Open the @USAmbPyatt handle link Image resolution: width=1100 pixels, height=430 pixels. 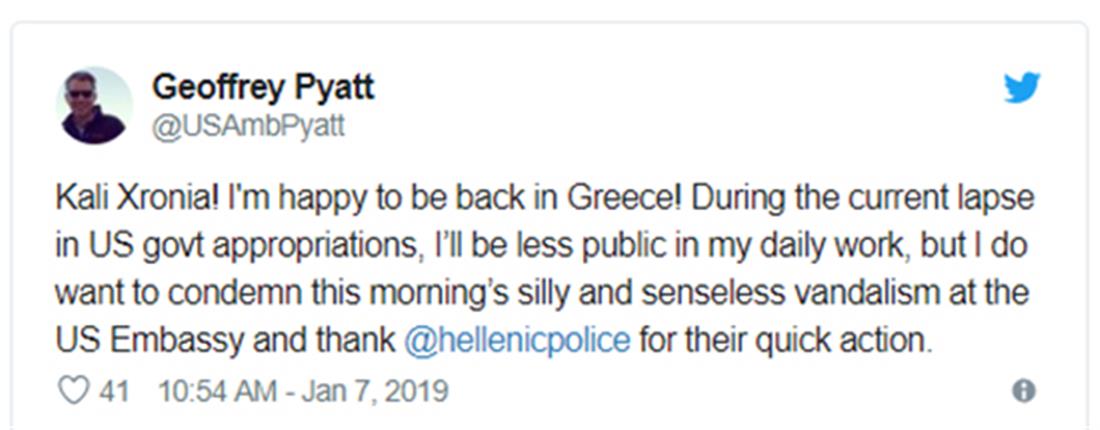click(x=248, y=128)
